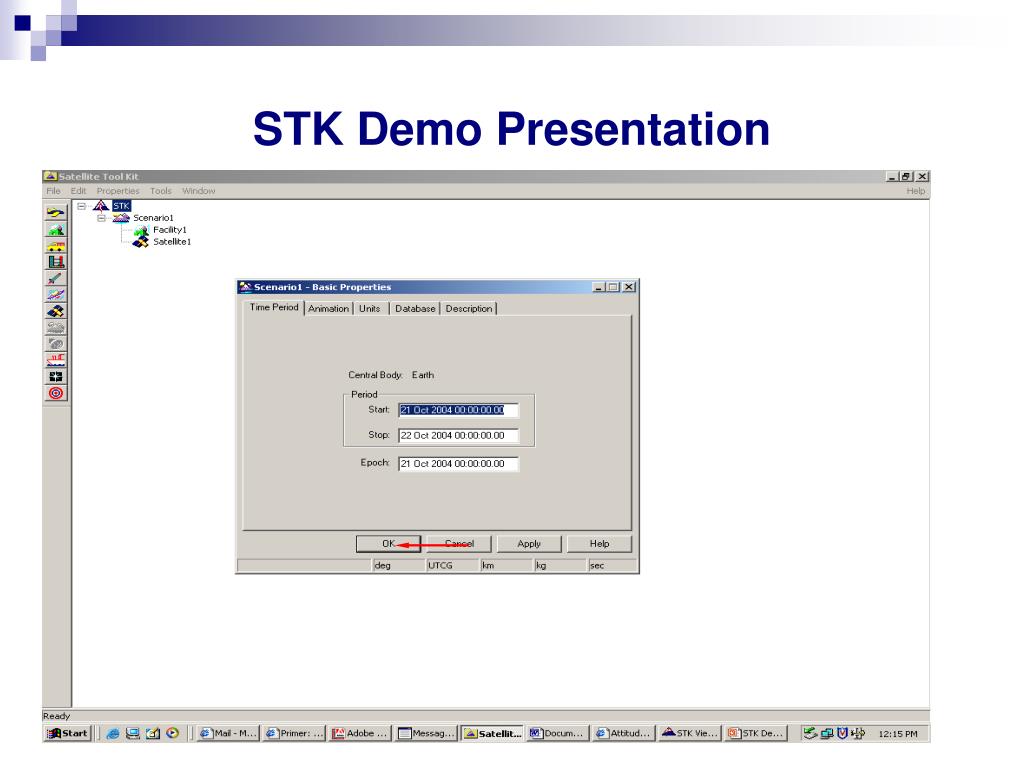Click the Start date input field

pos(458,410)
